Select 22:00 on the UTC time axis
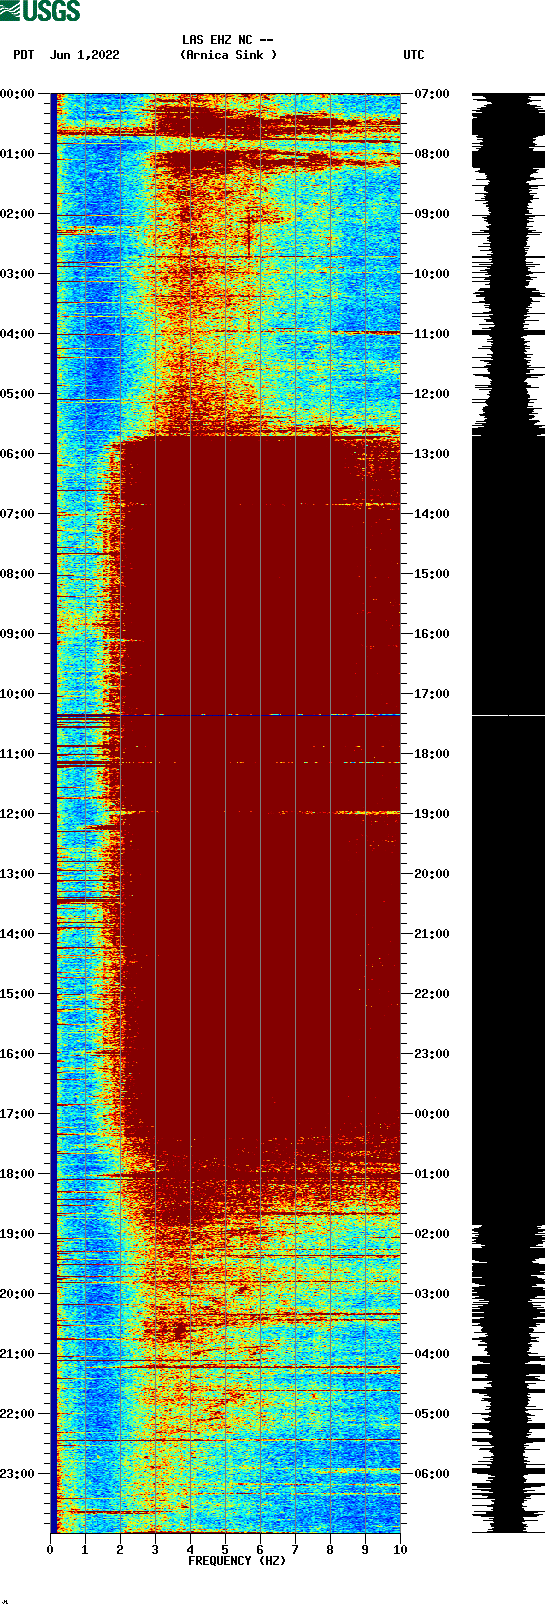Image resolution: width=552 pixels, height=1613 pixels. tap(432, 994)
